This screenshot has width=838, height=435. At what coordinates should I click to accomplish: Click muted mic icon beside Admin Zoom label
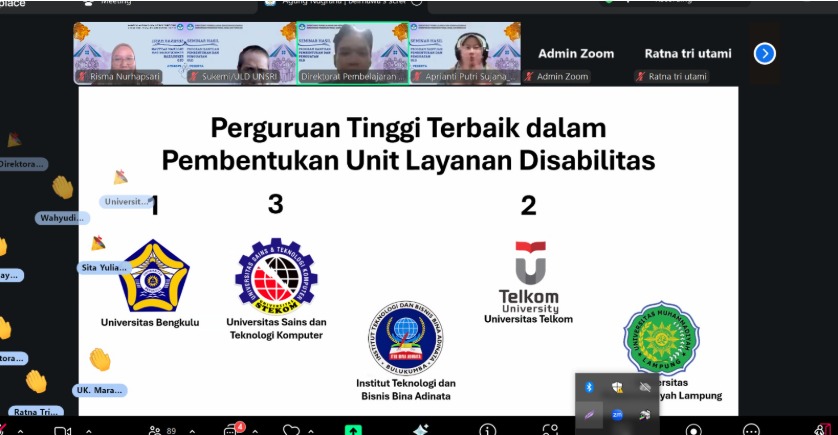(x=529, y=77)
